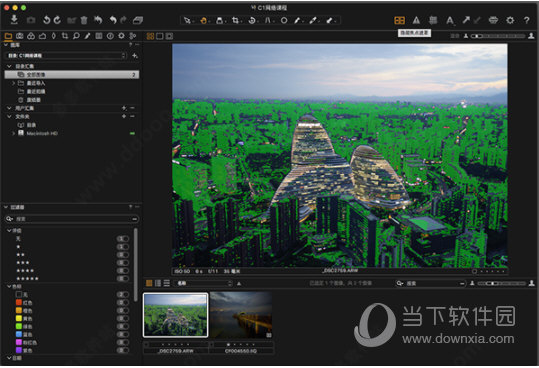This screenshot has width=539, height=368.
Task: Select the CF004550.IIQ pier thumbnail
Action: click(241, 315)
